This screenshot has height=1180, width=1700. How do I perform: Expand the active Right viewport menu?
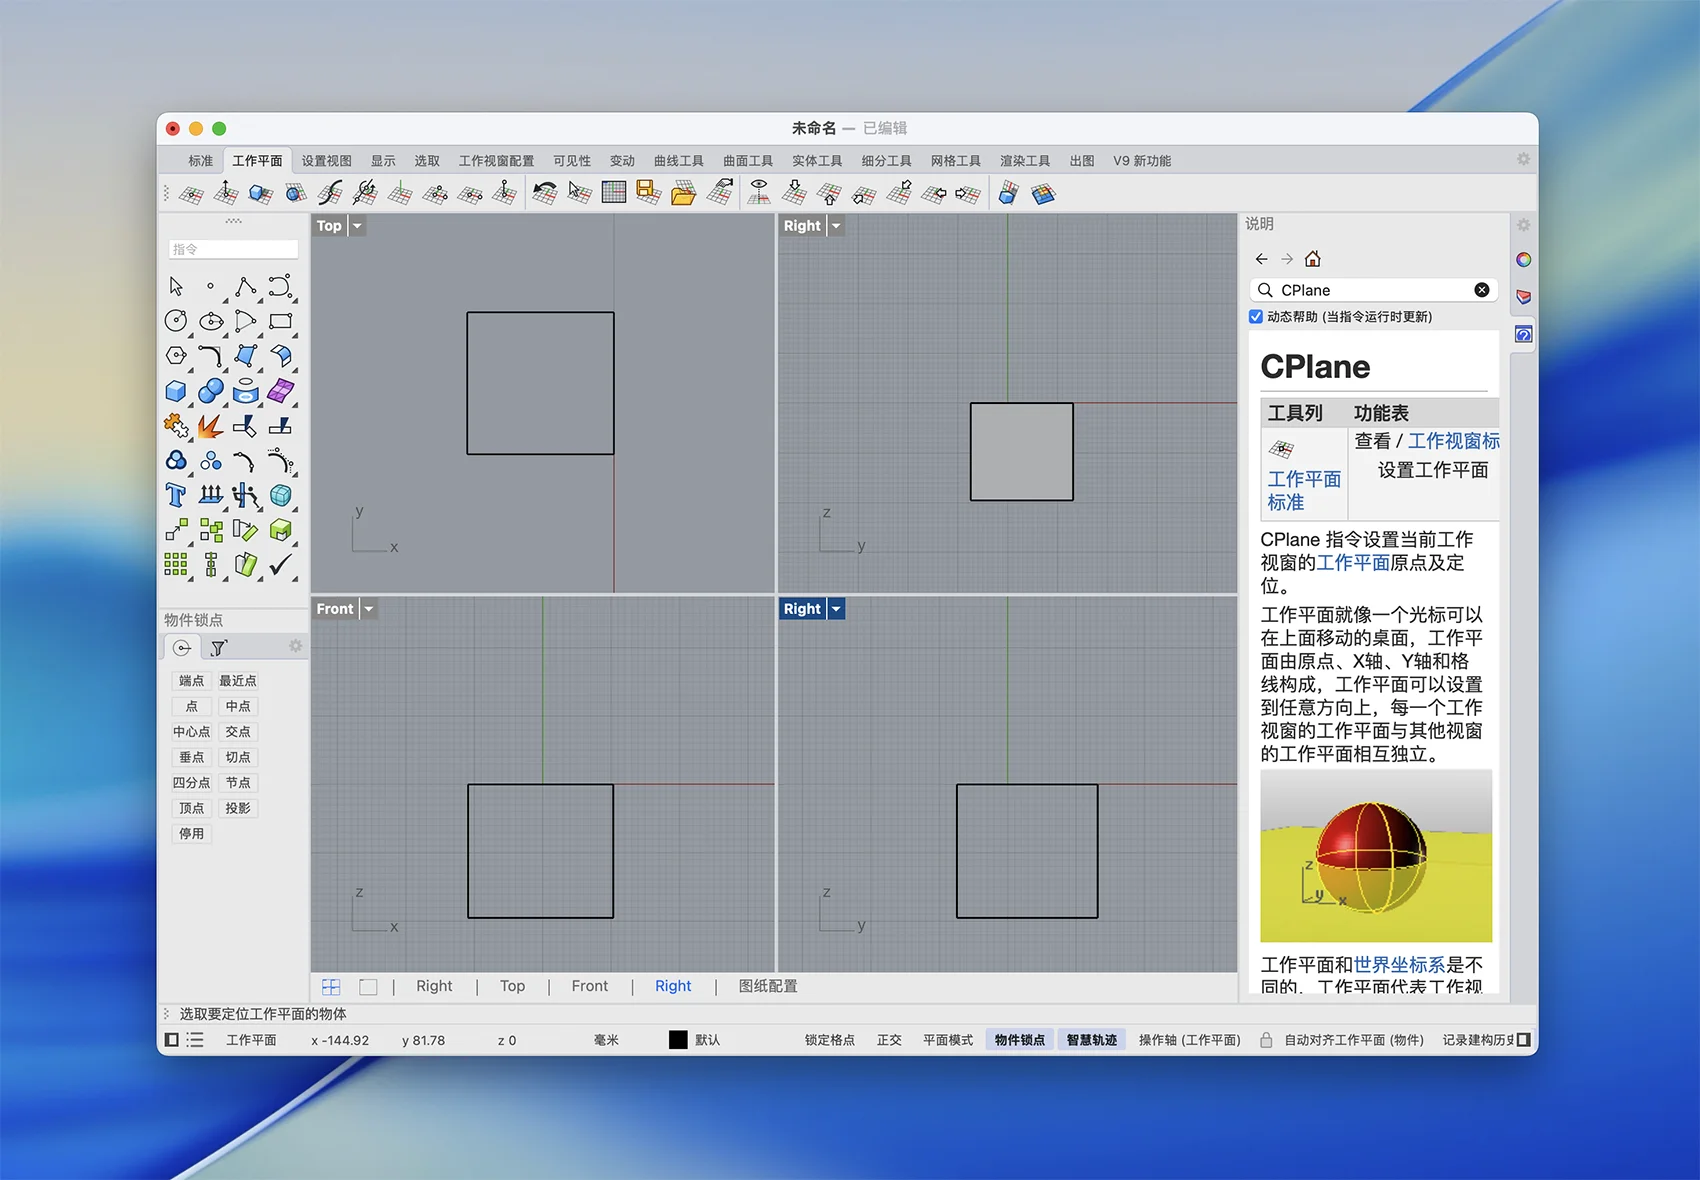click(x=836, y=609)
